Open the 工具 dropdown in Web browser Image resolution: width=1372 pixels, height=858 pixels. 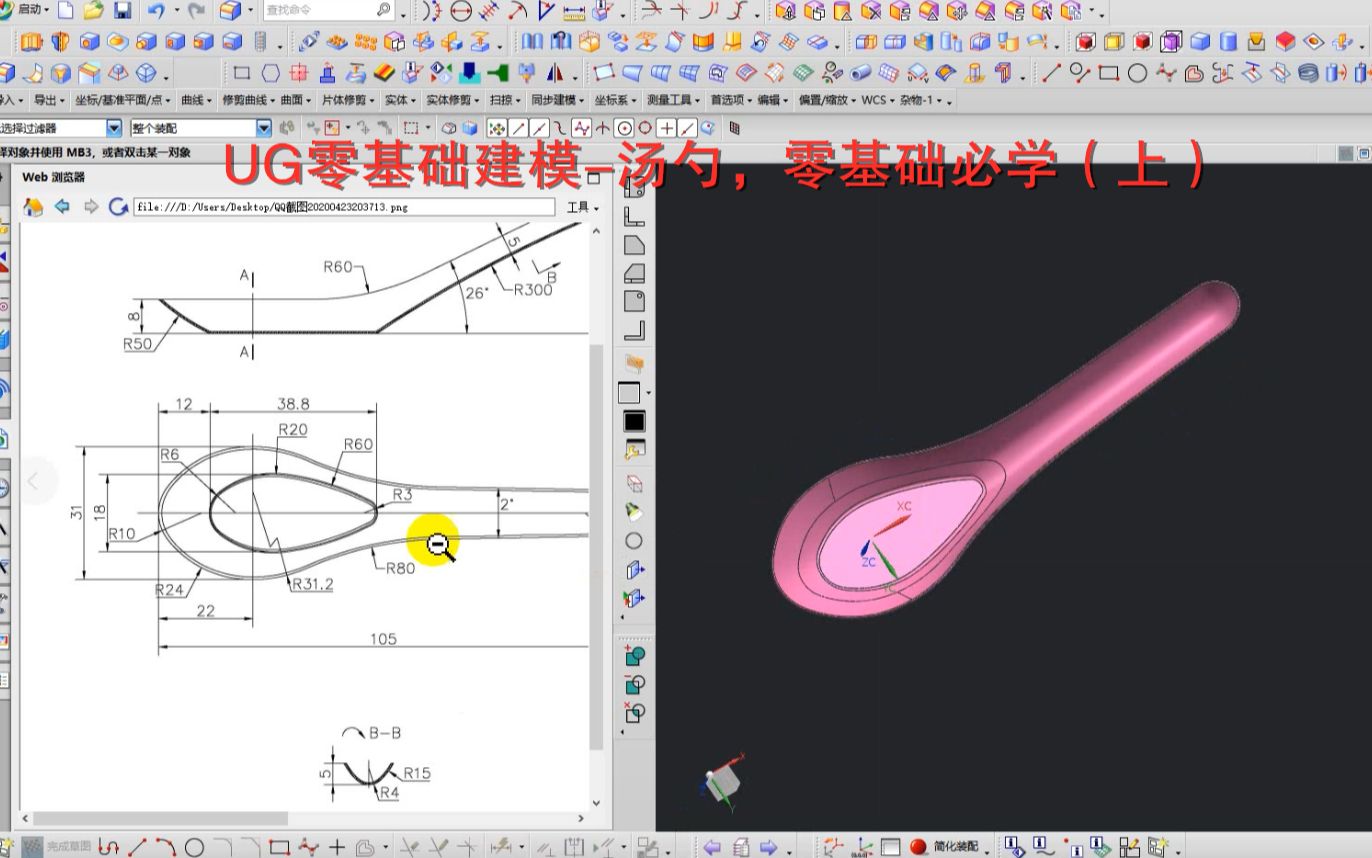[x=582, y=207]
